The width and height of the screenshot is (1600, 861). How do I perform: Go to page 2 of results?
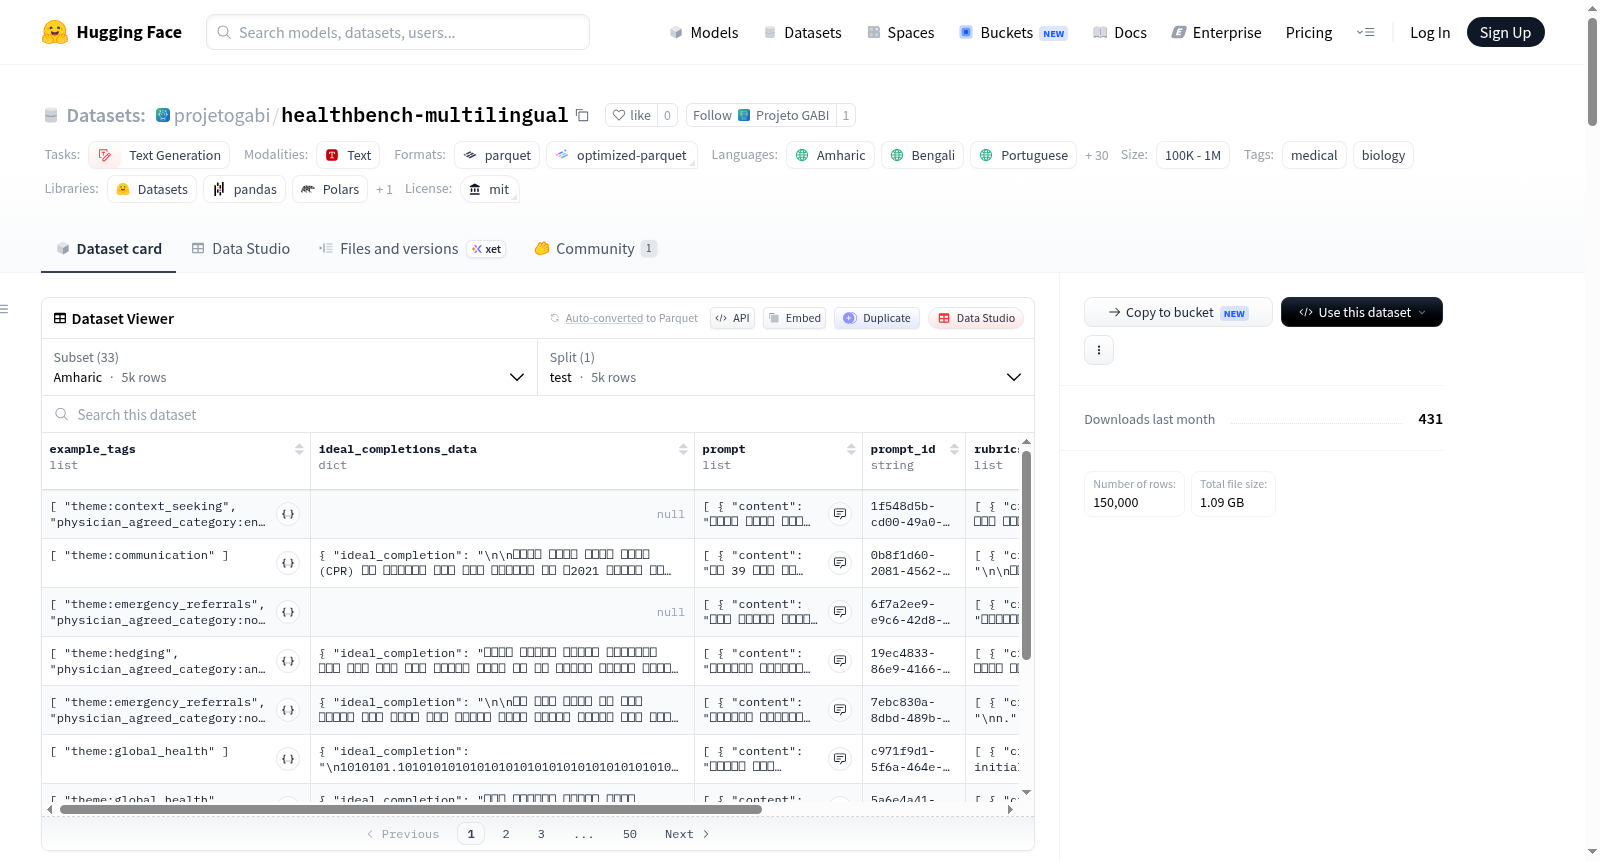tap(506, 834)
